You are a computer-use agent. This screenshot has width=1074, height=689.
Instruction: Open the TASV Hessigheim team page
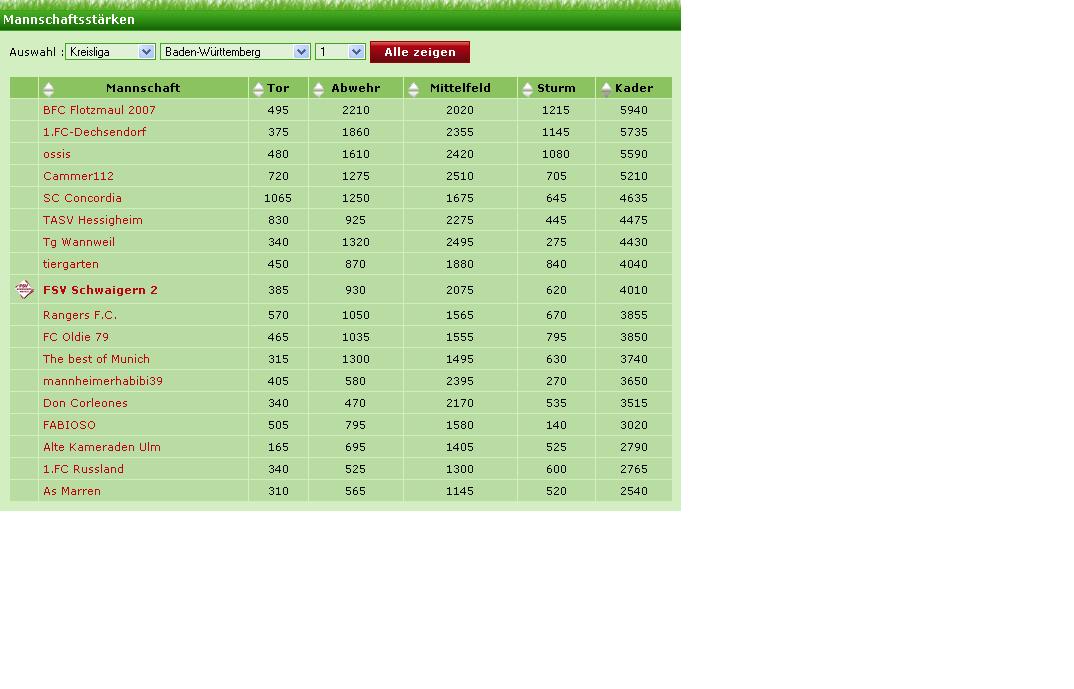pos(92,220)
